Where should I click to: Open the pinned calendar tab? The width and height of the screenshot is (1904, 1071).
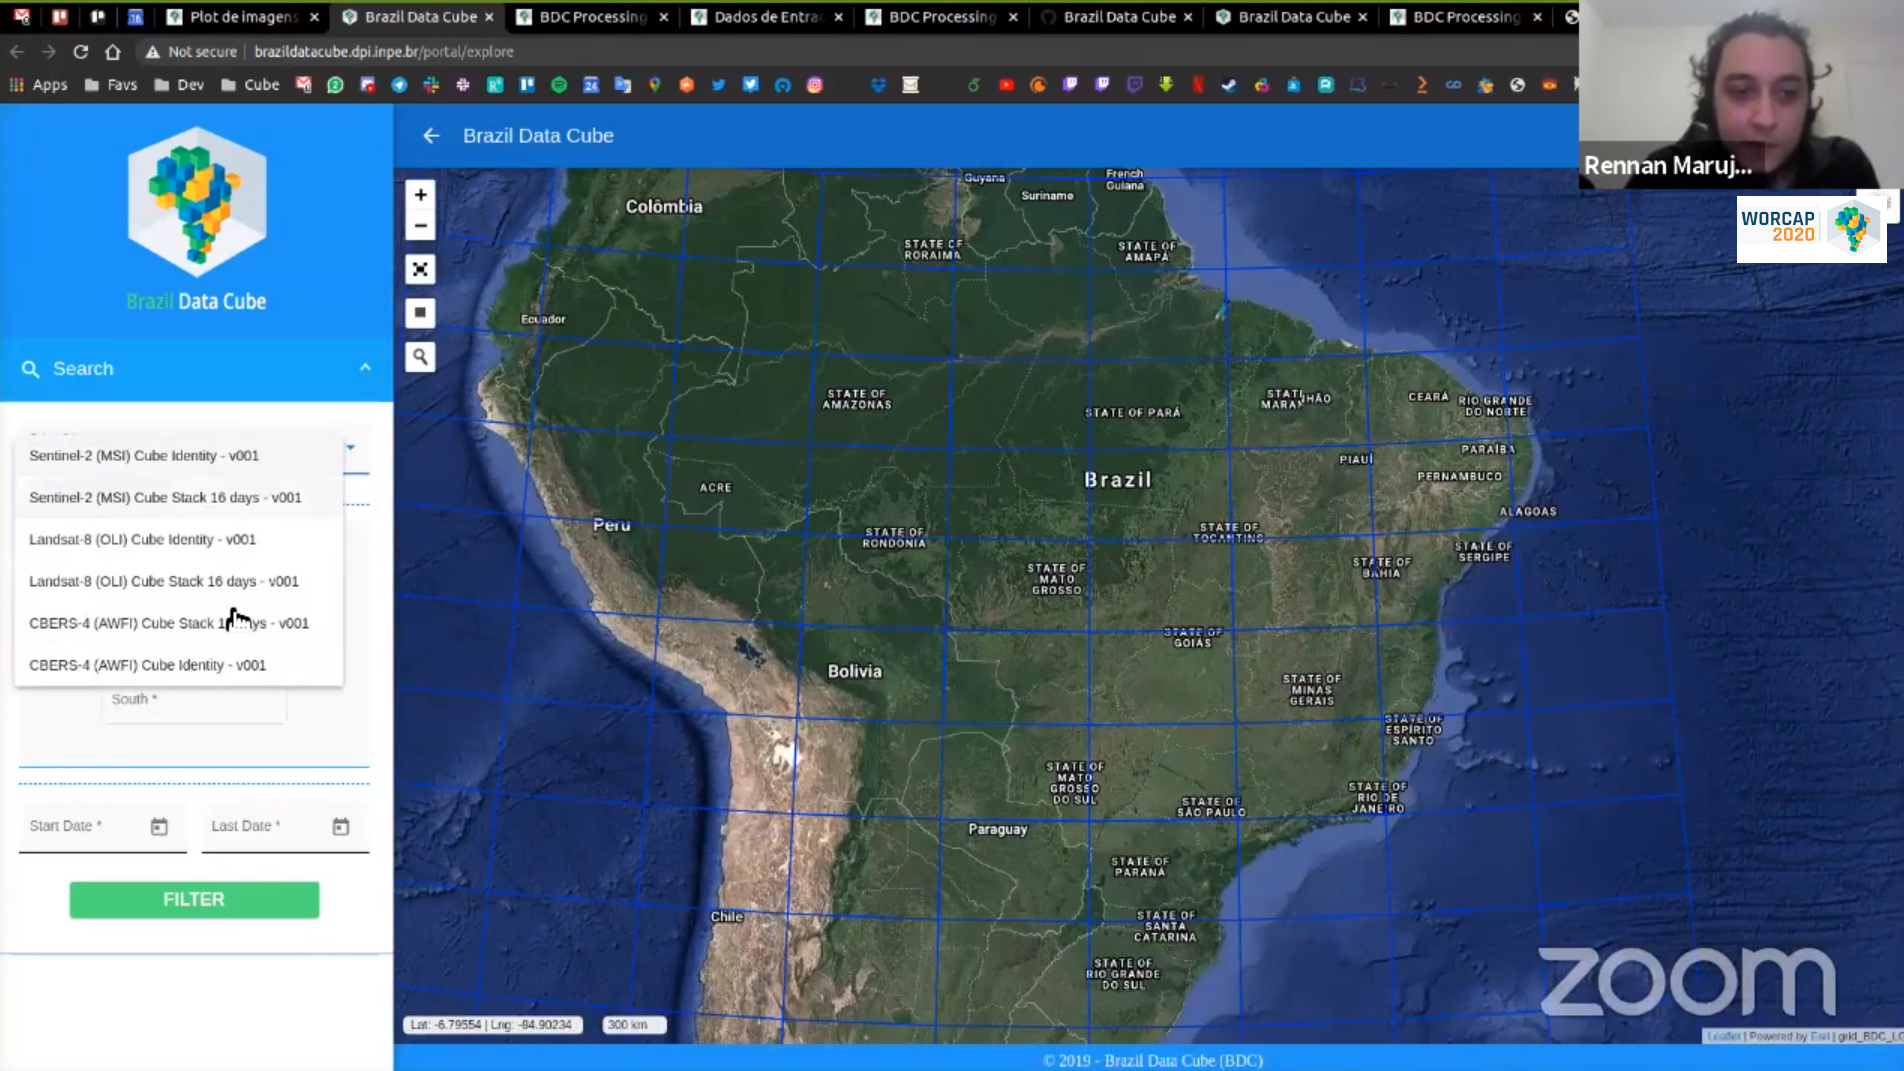(136, 17)
